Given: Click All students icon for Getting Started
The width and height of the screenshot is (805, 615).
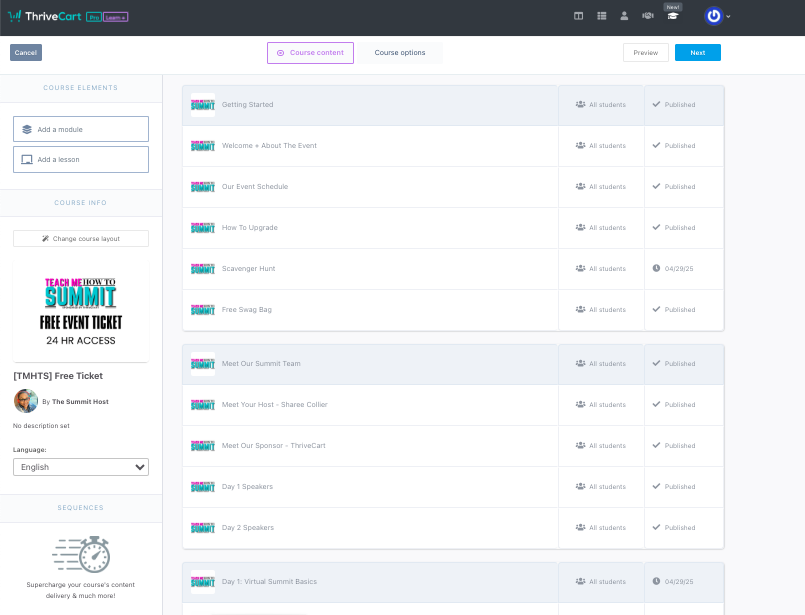Looking at the screenshot, I should point(580,104).
